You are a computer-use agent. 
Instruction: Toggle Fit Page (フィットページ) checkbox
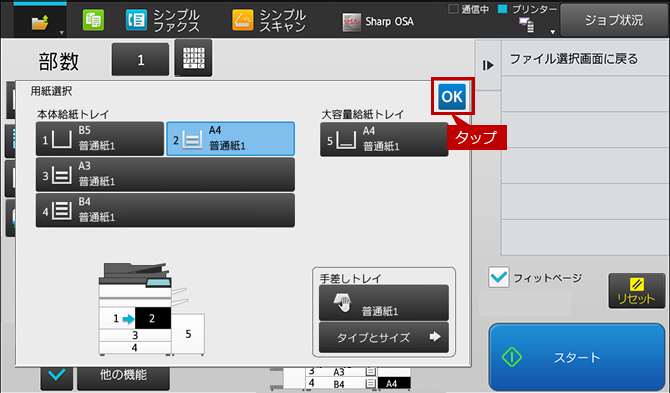499,277
